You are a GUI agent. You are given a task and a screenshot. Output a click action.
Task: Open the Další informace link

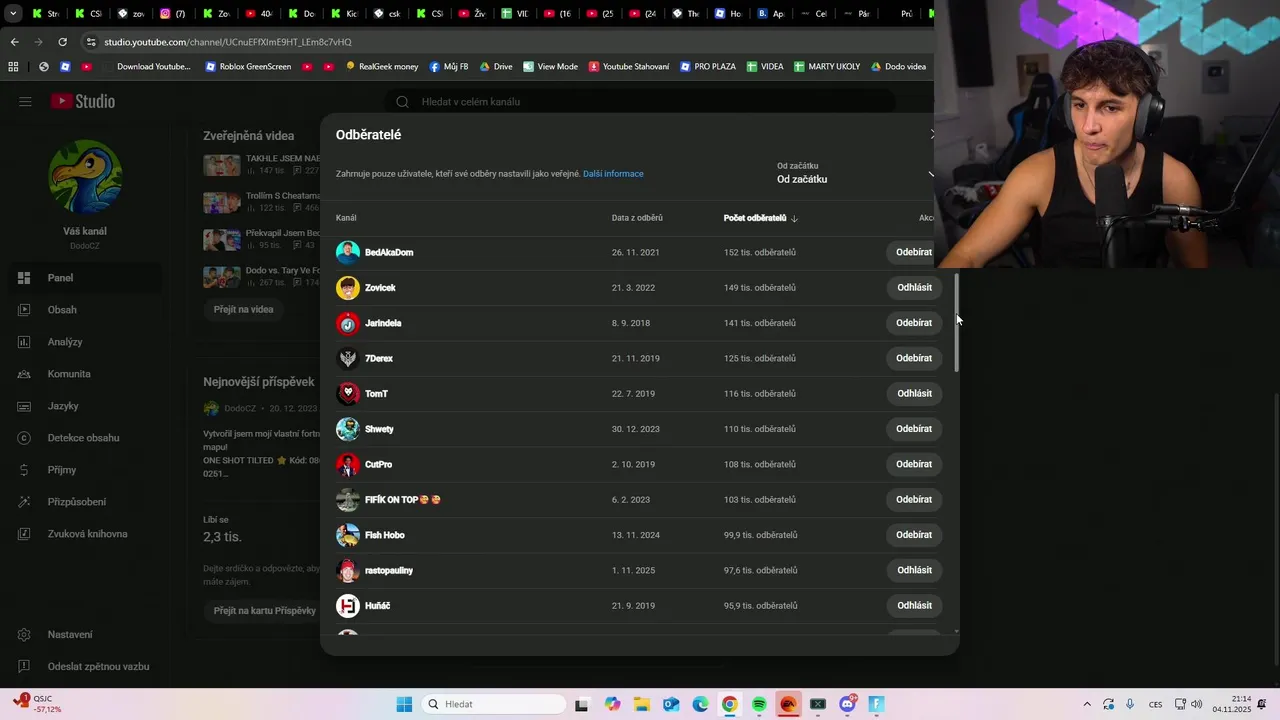(613, 174)
